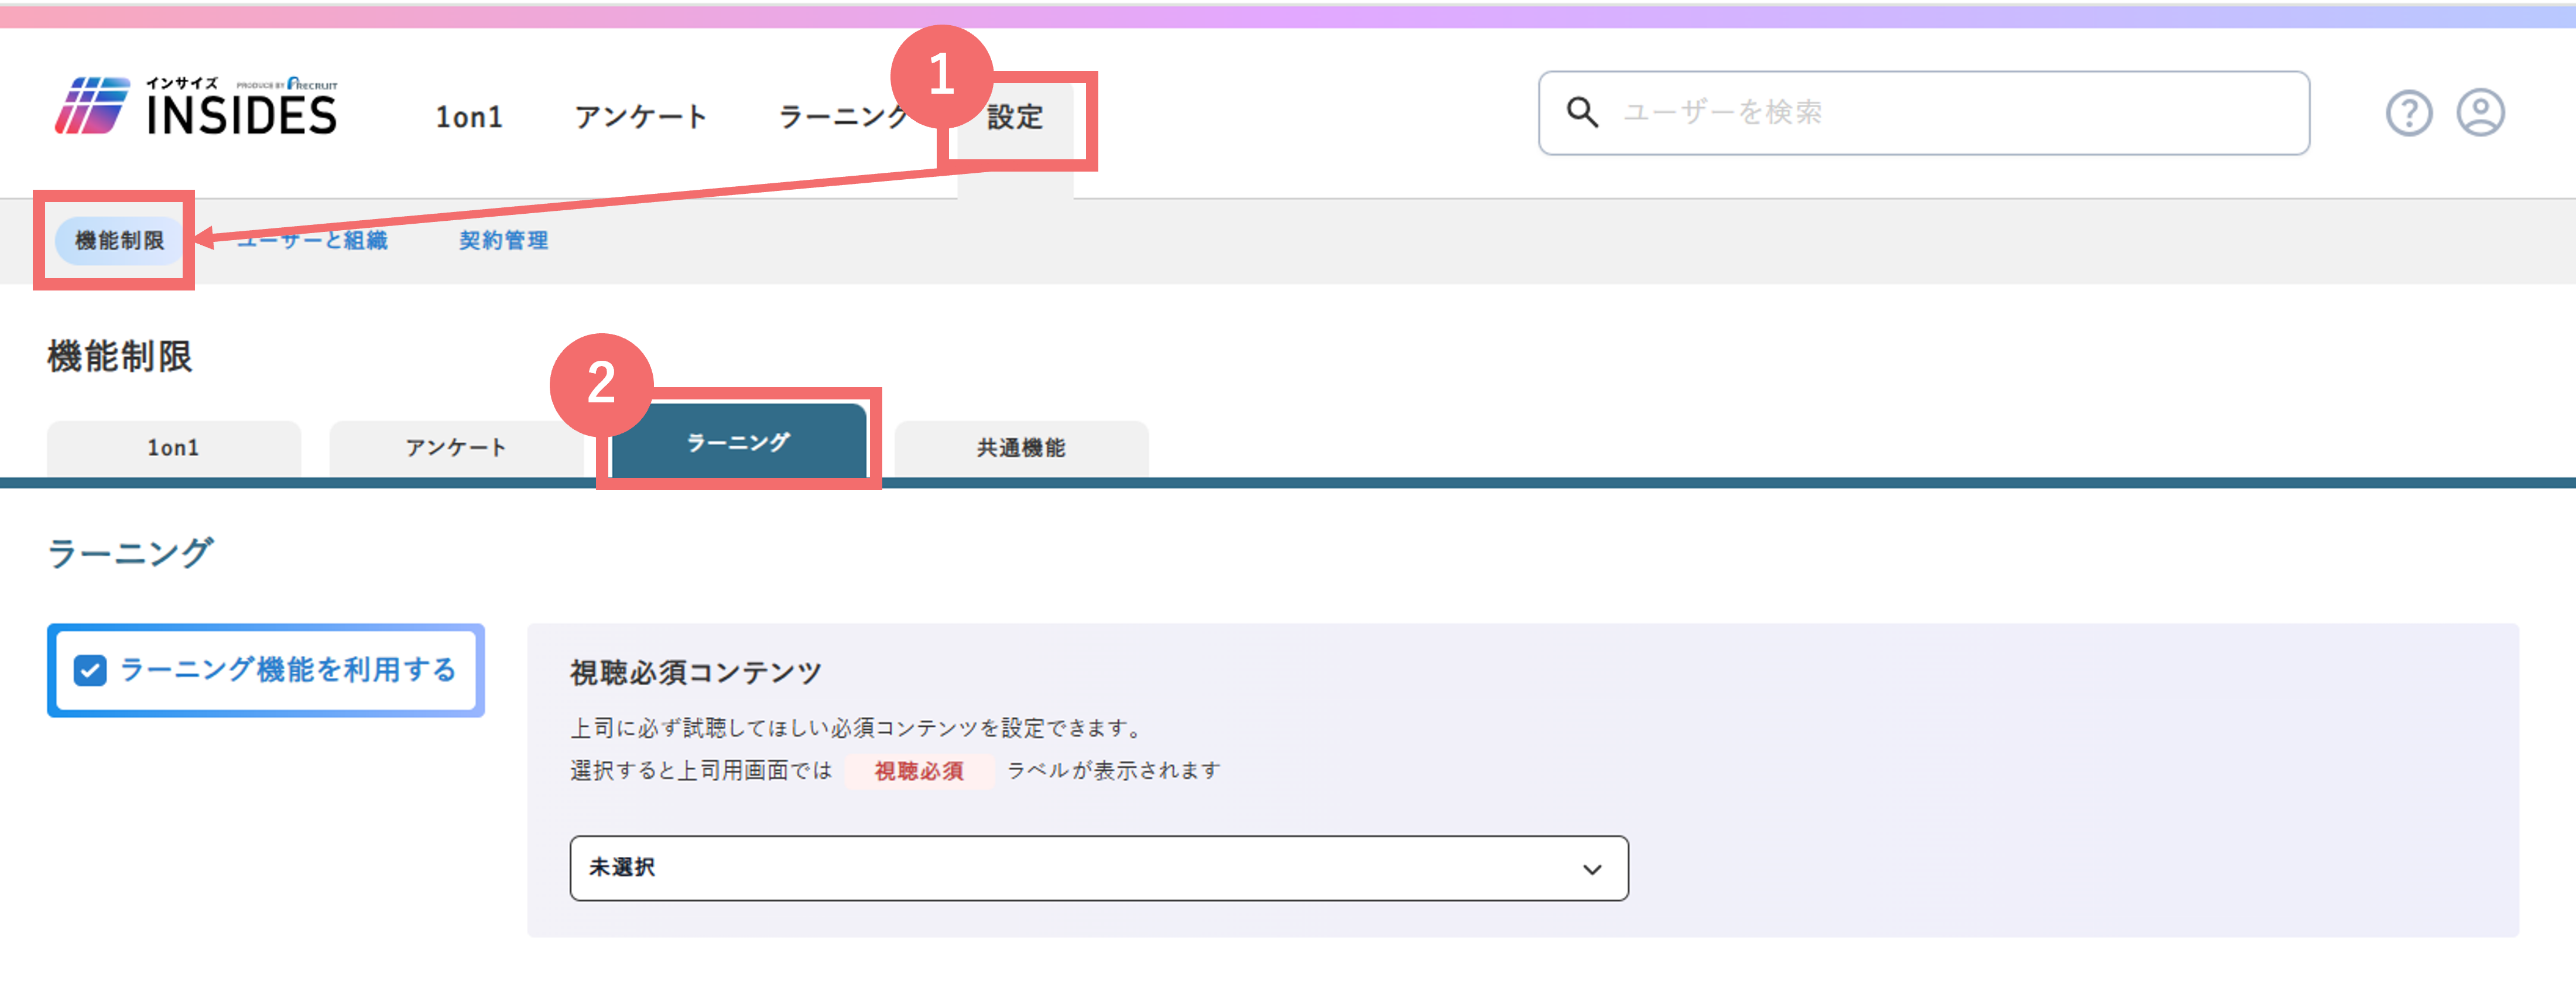This screenshot has height=1005, width=2576.
Task: Switch to the 1on1 feature tab
Action: click(174, 448)
